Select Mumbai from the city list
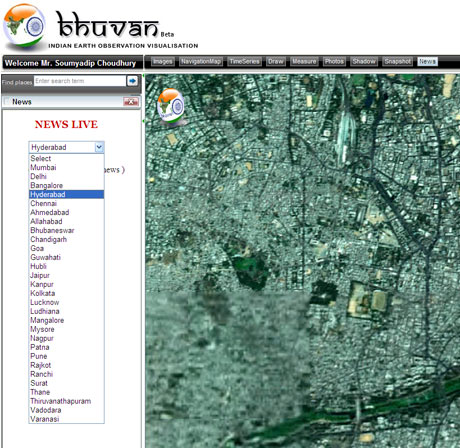The width and height of the screenshot is (460, 448). click(x=67, y=167)
